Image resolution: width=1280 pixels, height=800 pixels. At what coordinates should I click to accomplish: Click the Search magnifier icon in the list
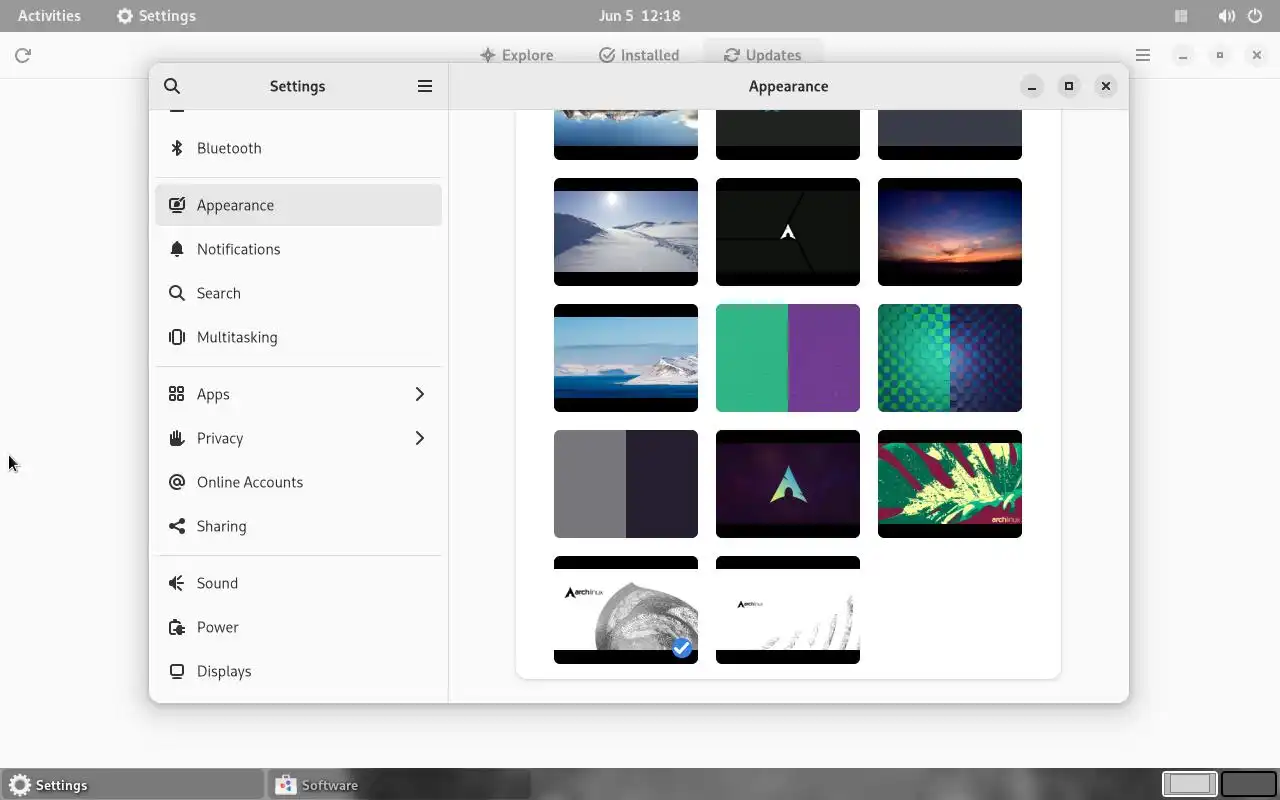click(x=177, y=293)
